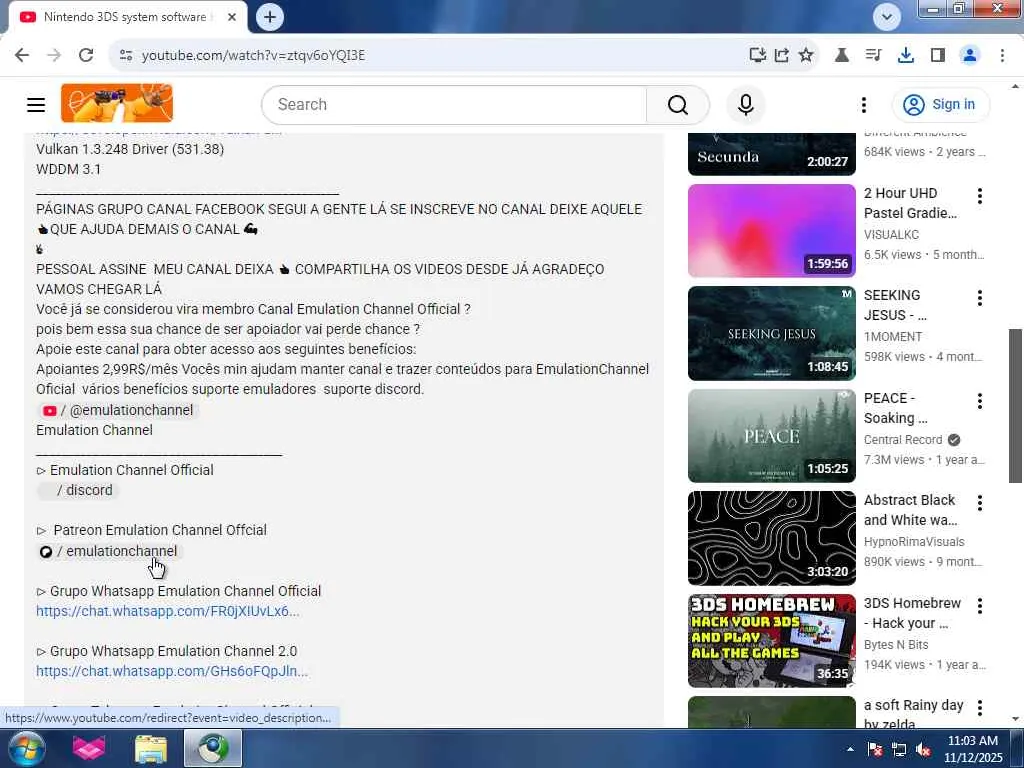This screenshot has height=768, width=1024.
Task: Open the SEEKING JESUS video thumbnail
Action: [771, 333]
